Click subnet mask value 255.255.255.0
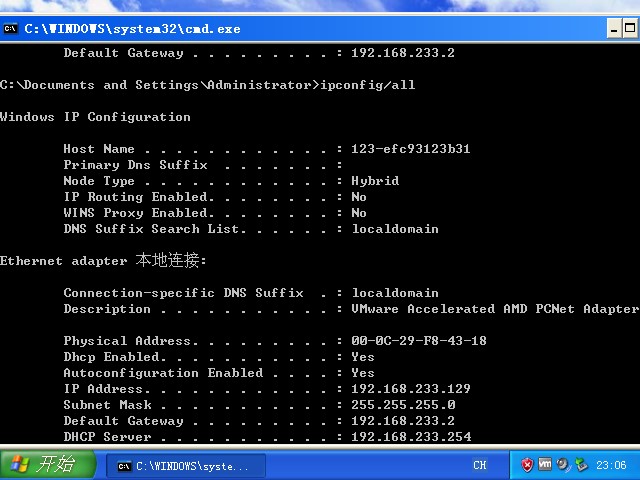 (403, 405)
